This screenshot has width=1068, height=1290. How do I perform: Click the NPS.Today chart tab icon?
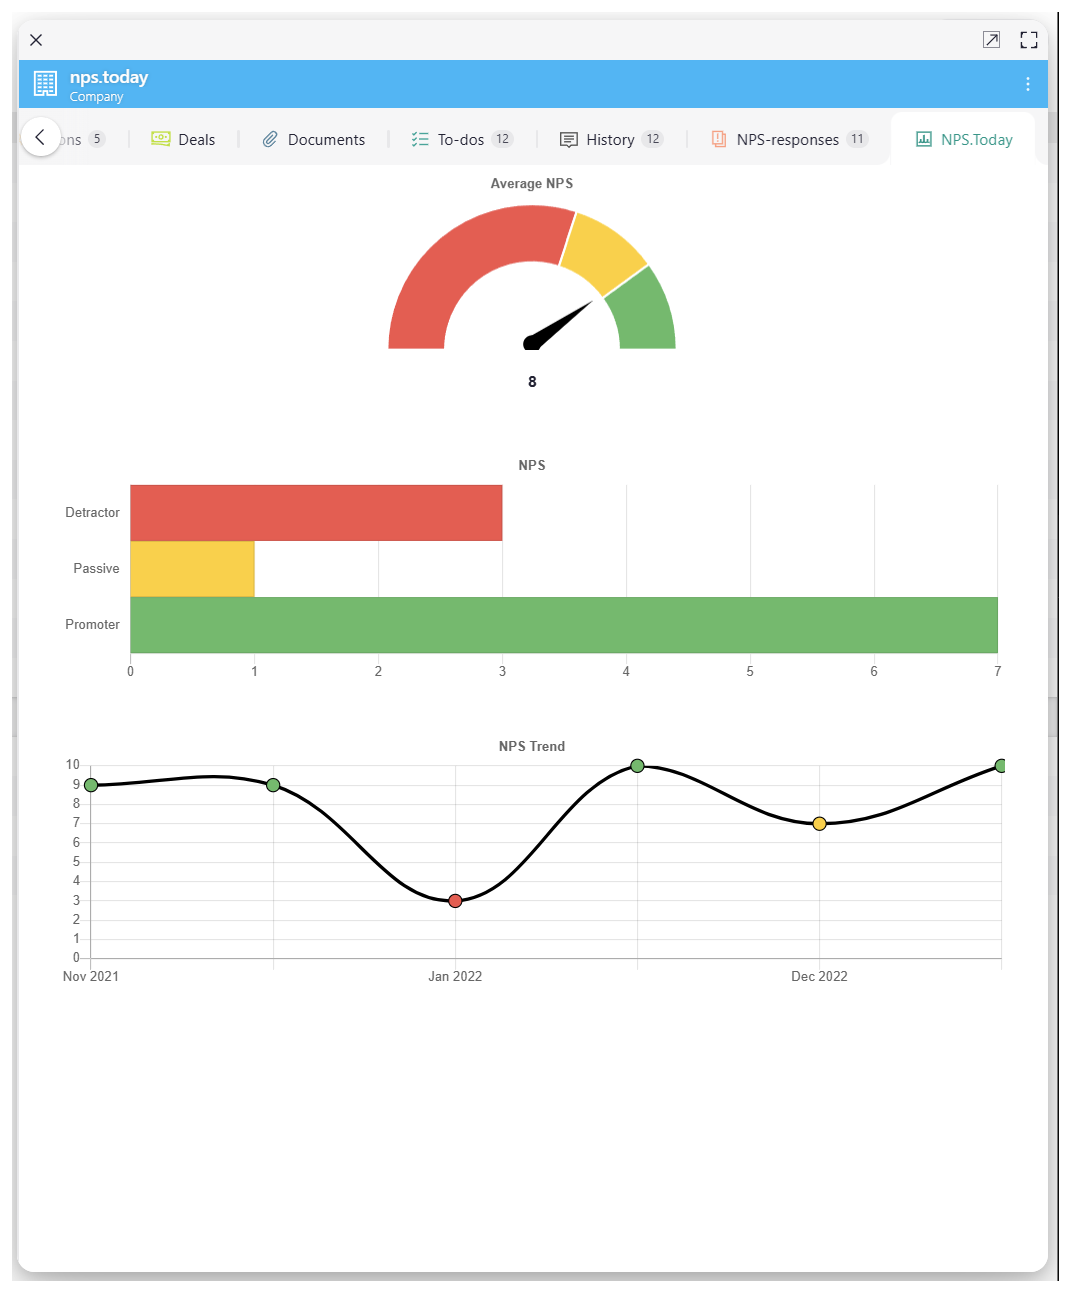point(924,140)
